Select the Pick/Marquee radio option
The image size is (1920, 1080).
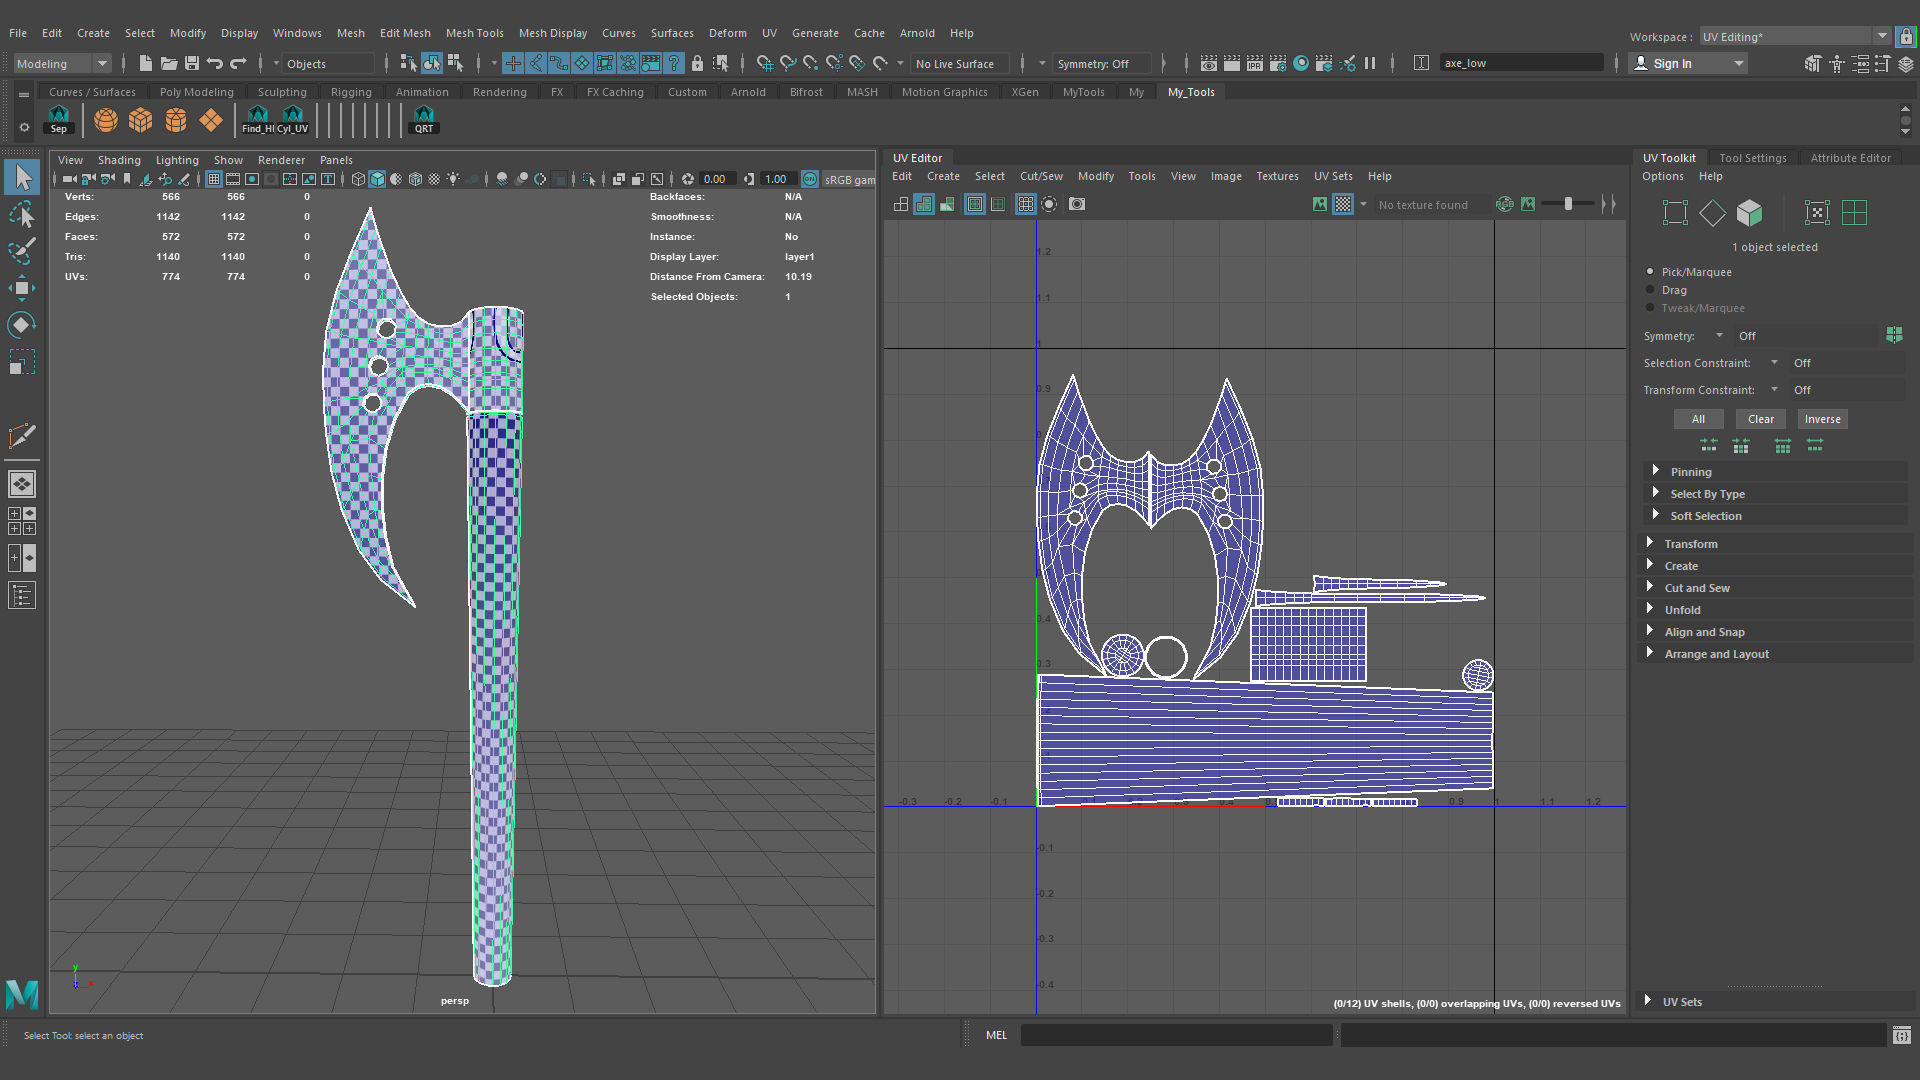tap(1651, 272)
